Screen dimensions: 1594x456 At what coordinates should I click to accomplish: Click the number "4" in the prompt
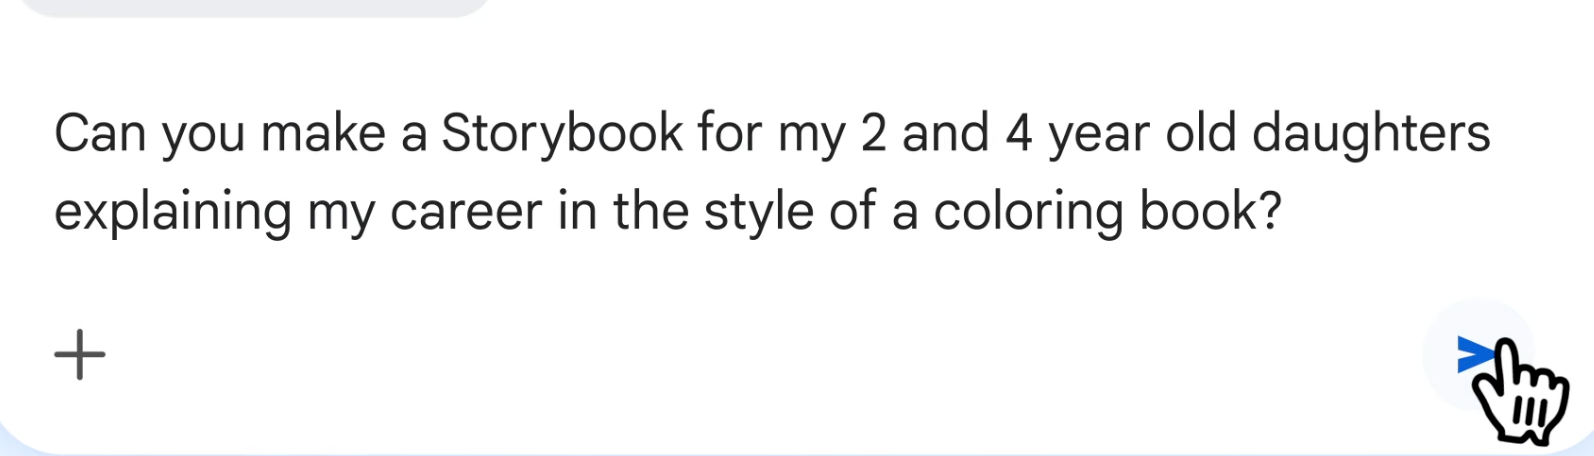point(1018,134)
